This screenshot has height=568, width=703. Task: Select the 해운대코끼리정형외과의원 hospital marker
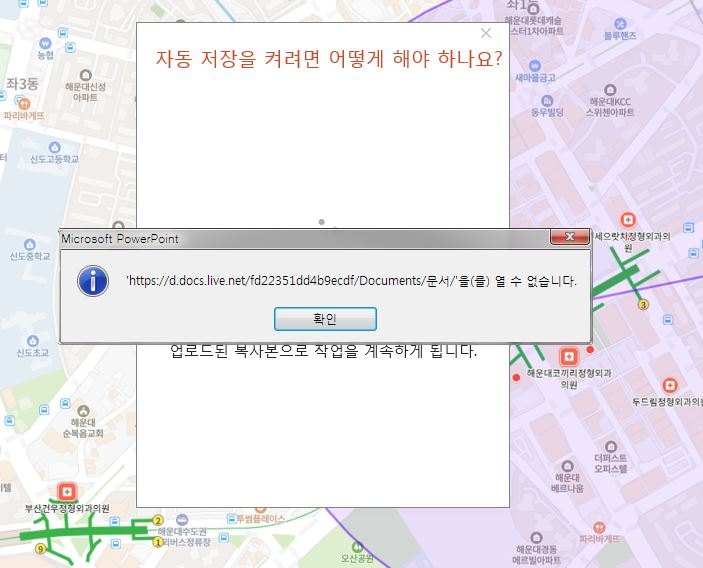click(x=568, y=357)
